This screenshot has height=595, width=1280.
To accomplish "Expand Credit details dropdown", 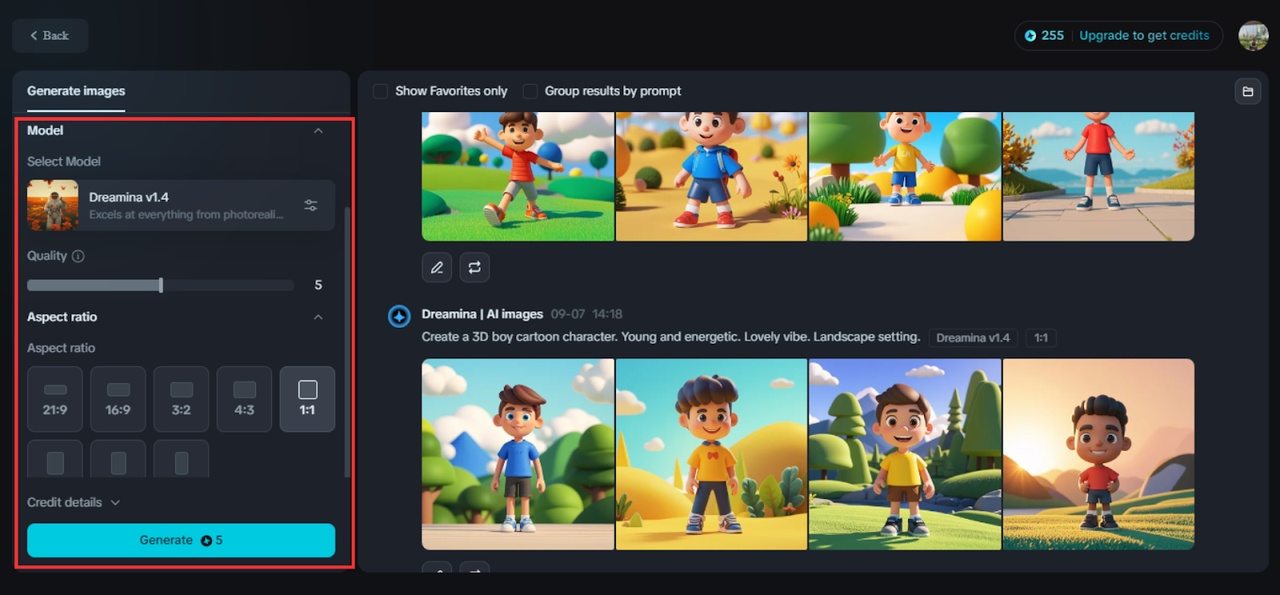I will (74, 502).
